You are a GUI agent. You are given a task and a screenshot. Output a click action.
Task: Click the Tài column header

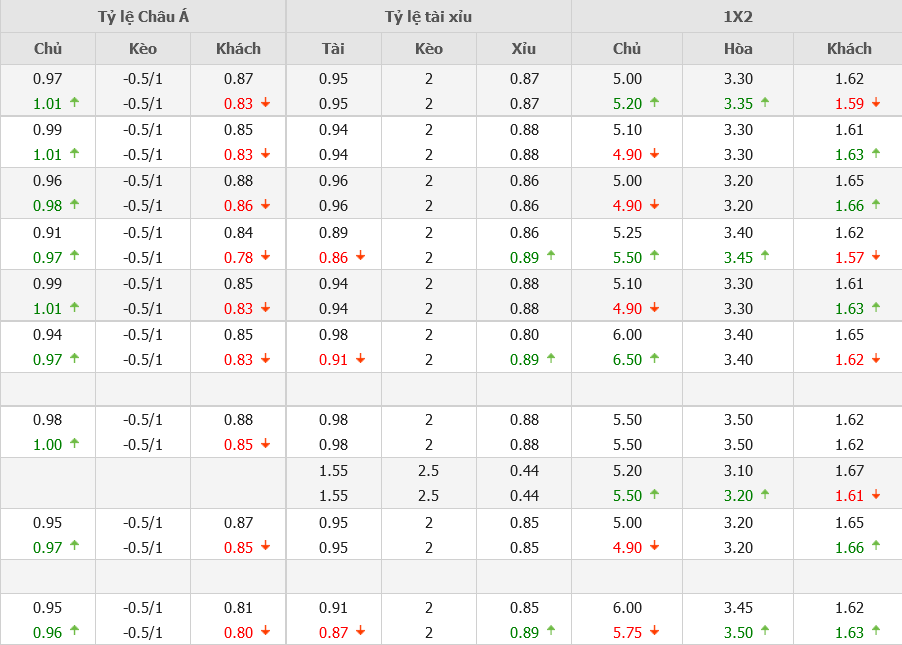point(333,48)
